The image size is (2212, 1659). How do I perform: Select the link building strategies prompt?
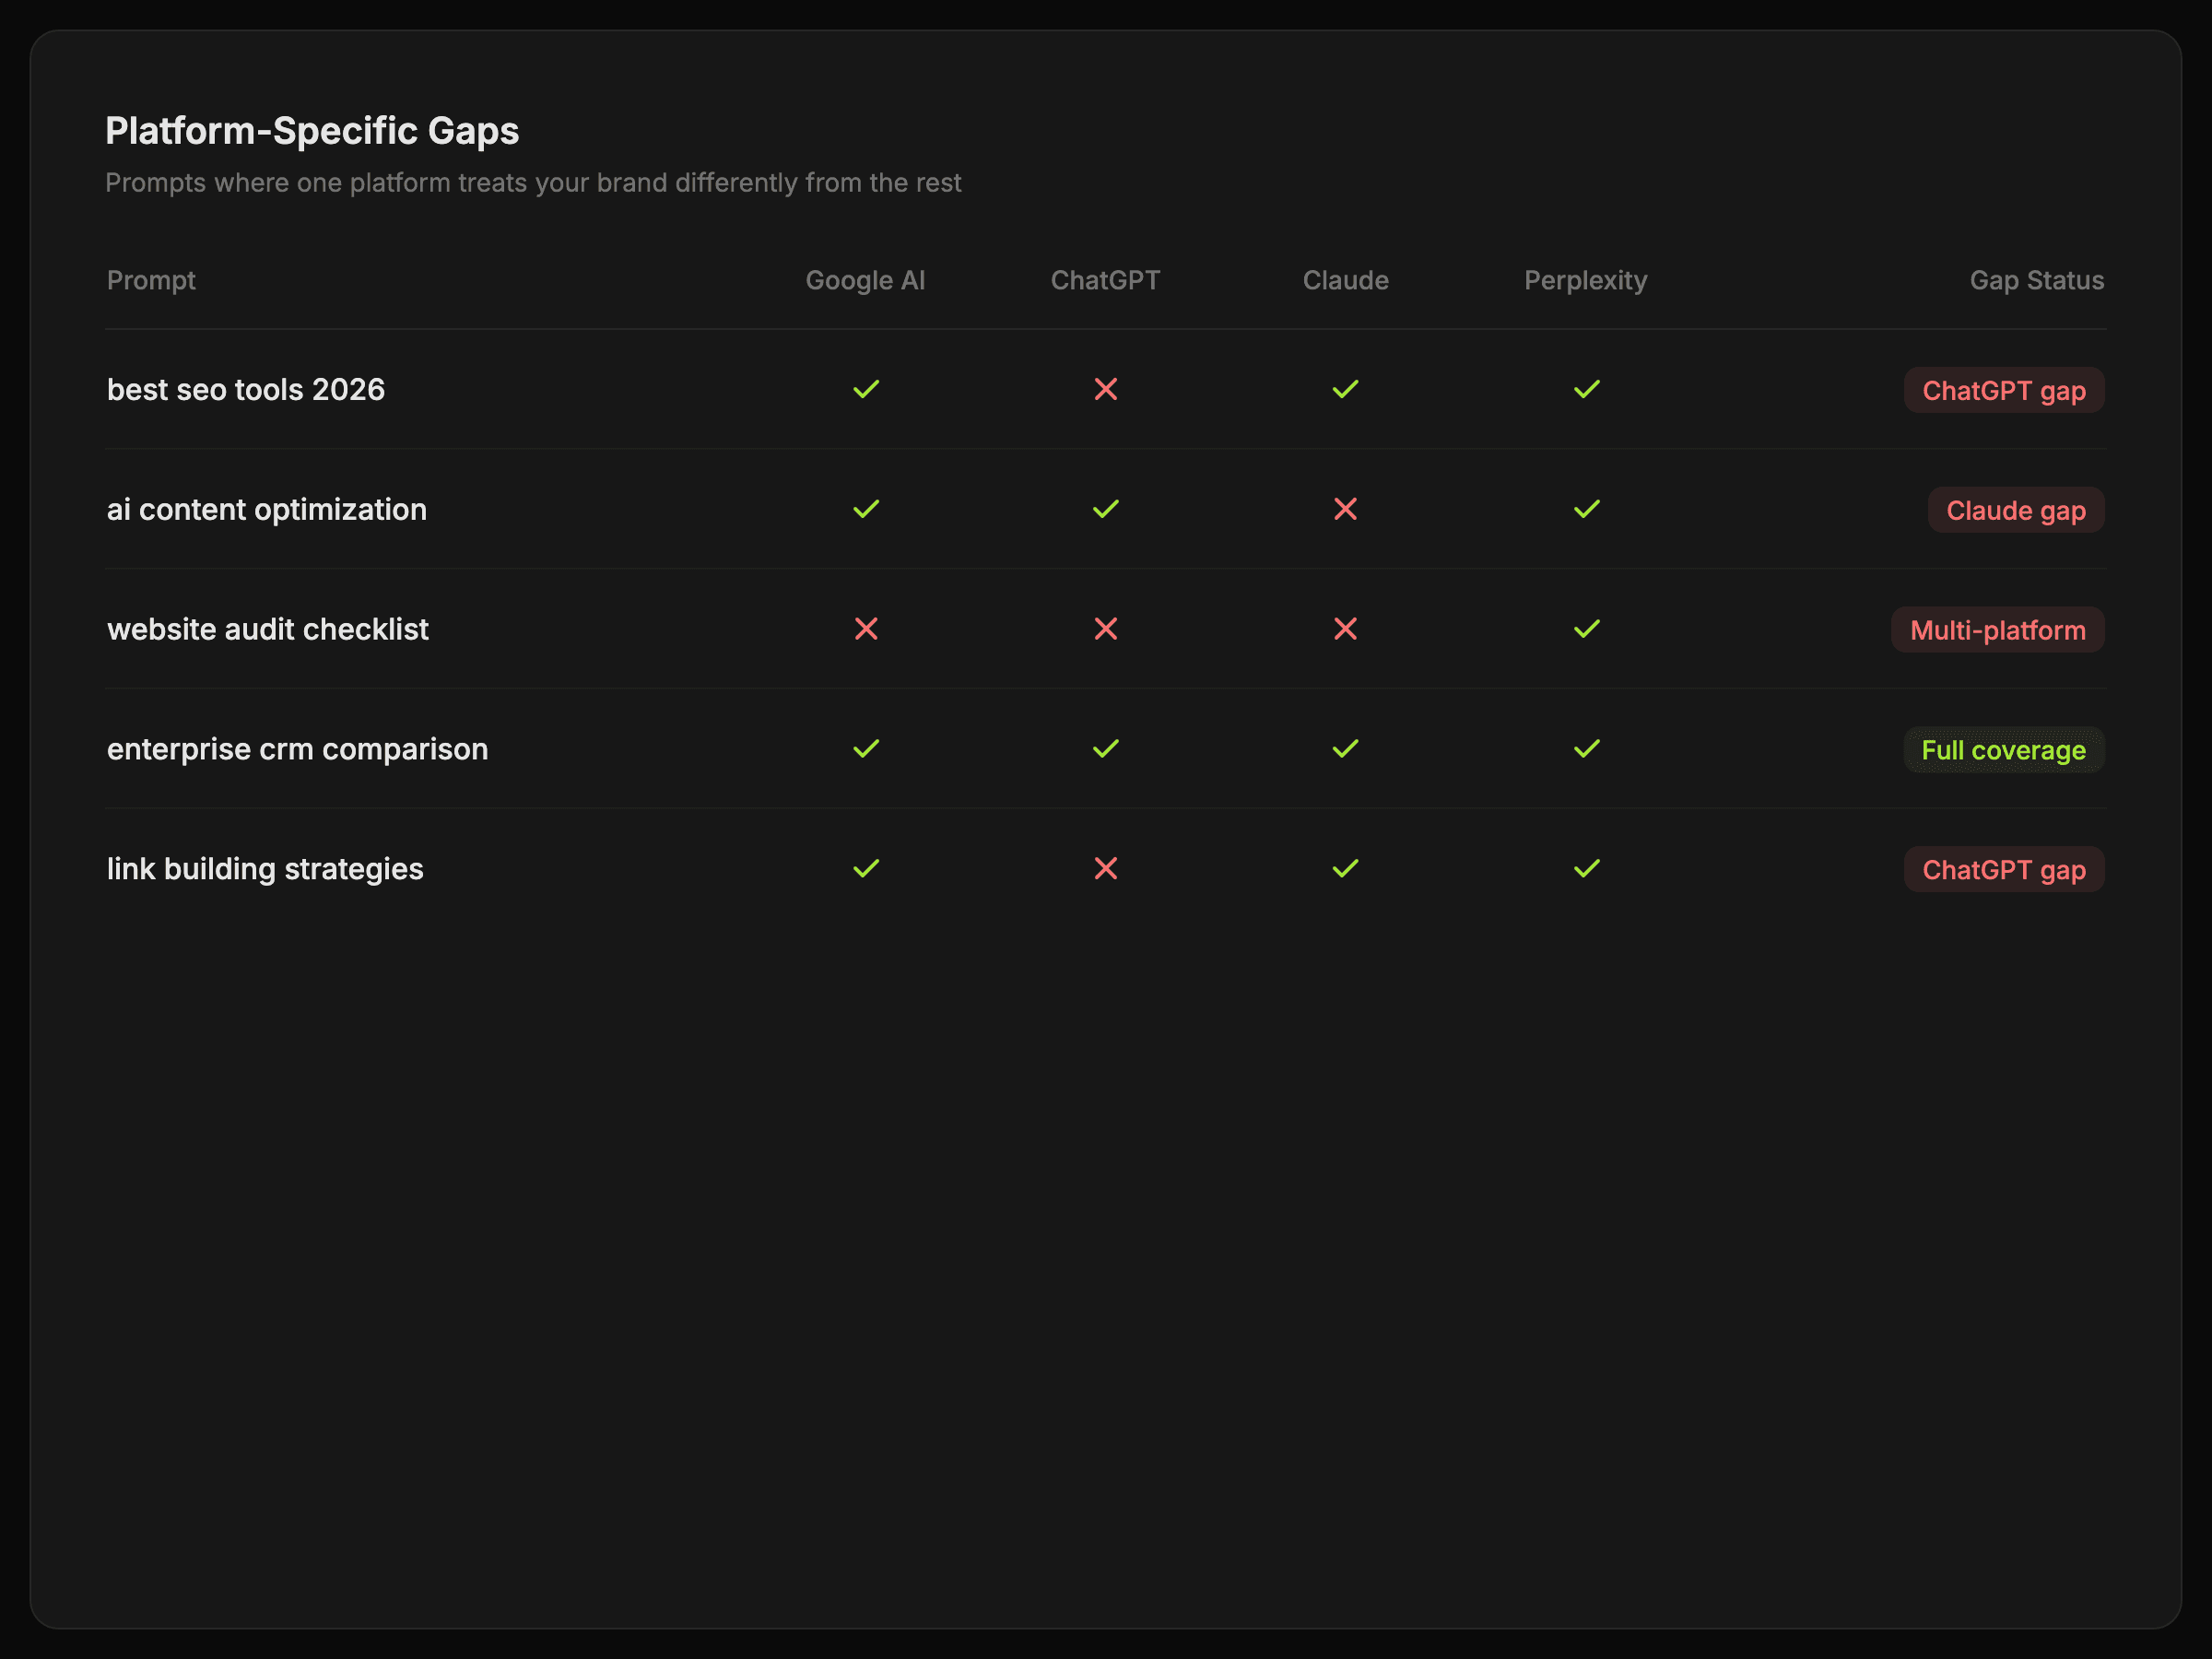(x=265, y=869)
